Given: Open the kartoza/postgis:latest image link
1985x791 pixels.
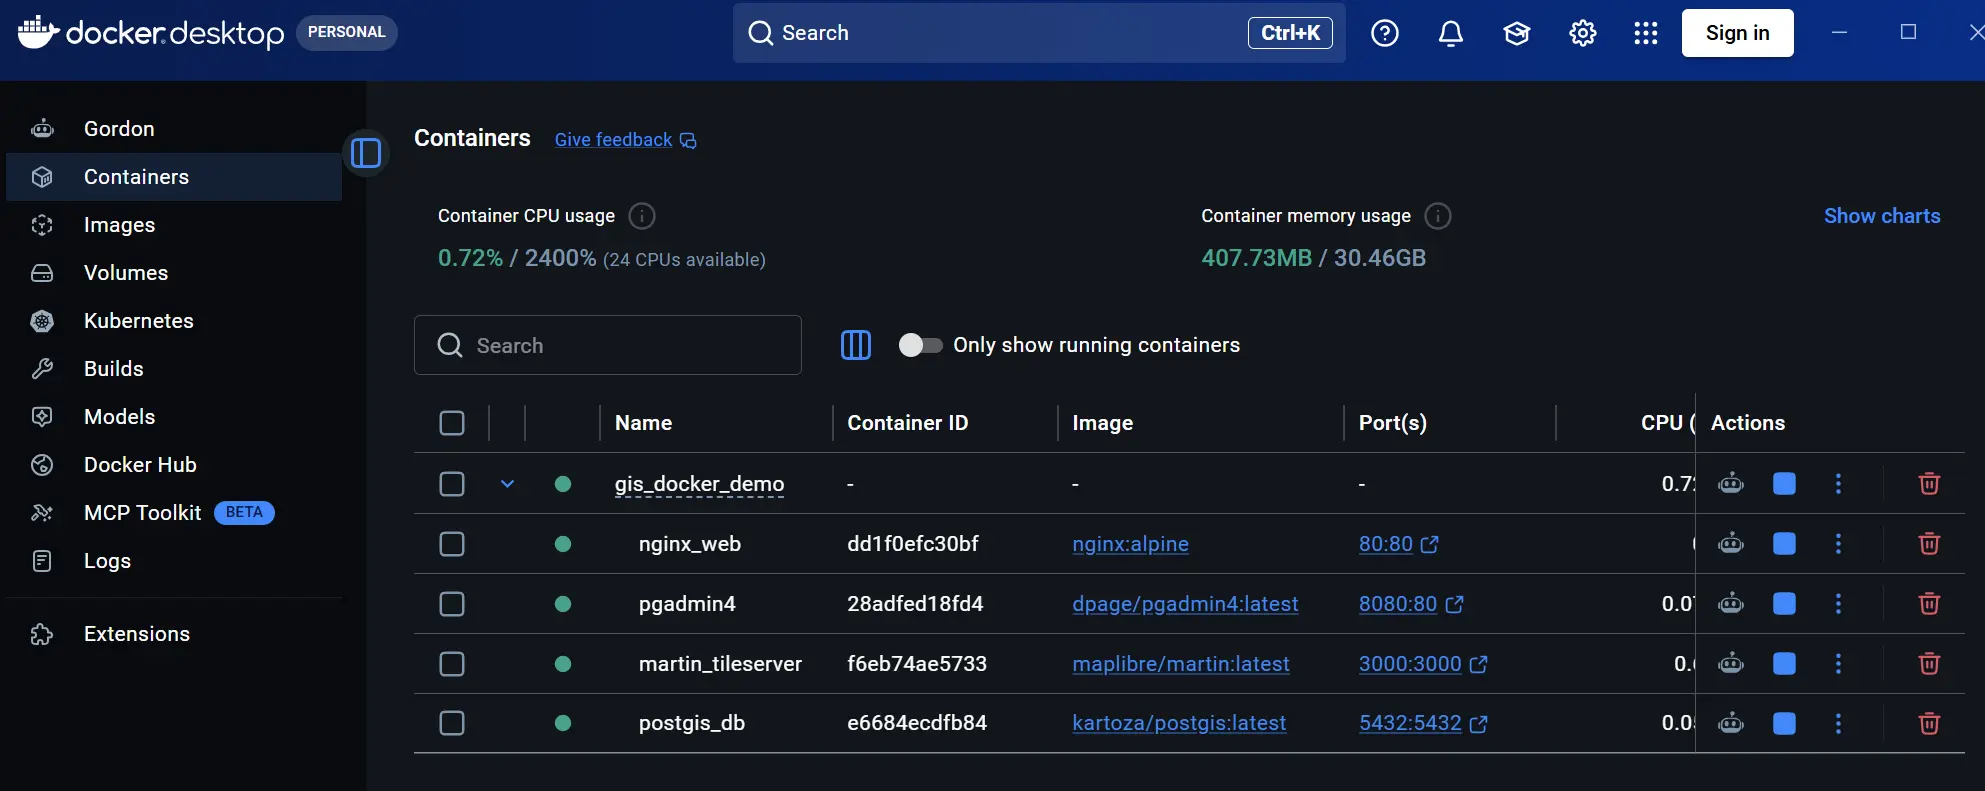Looking at the screenshot, I should [1179, 723].
